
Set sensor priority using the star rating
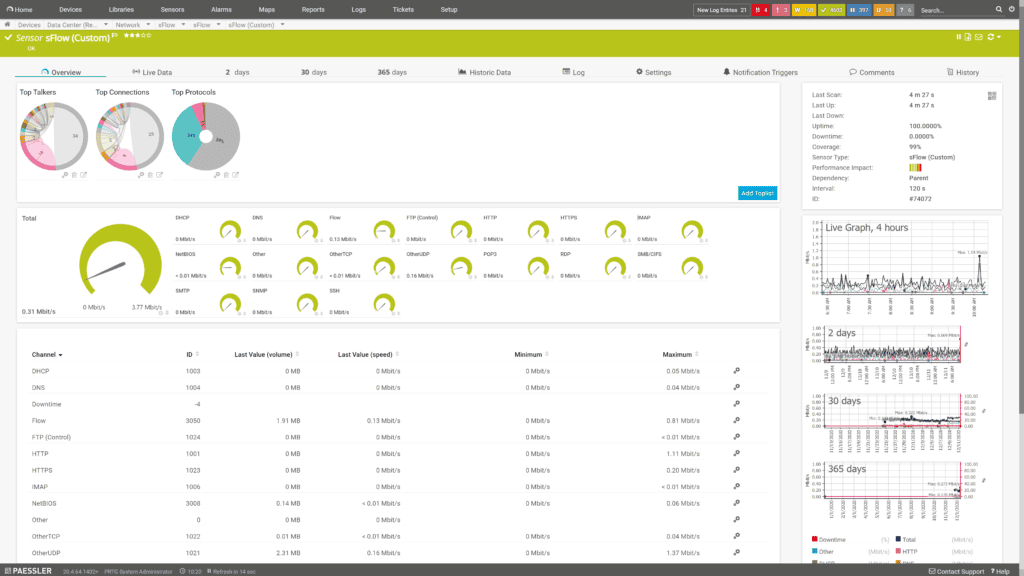tap(137, 36)
